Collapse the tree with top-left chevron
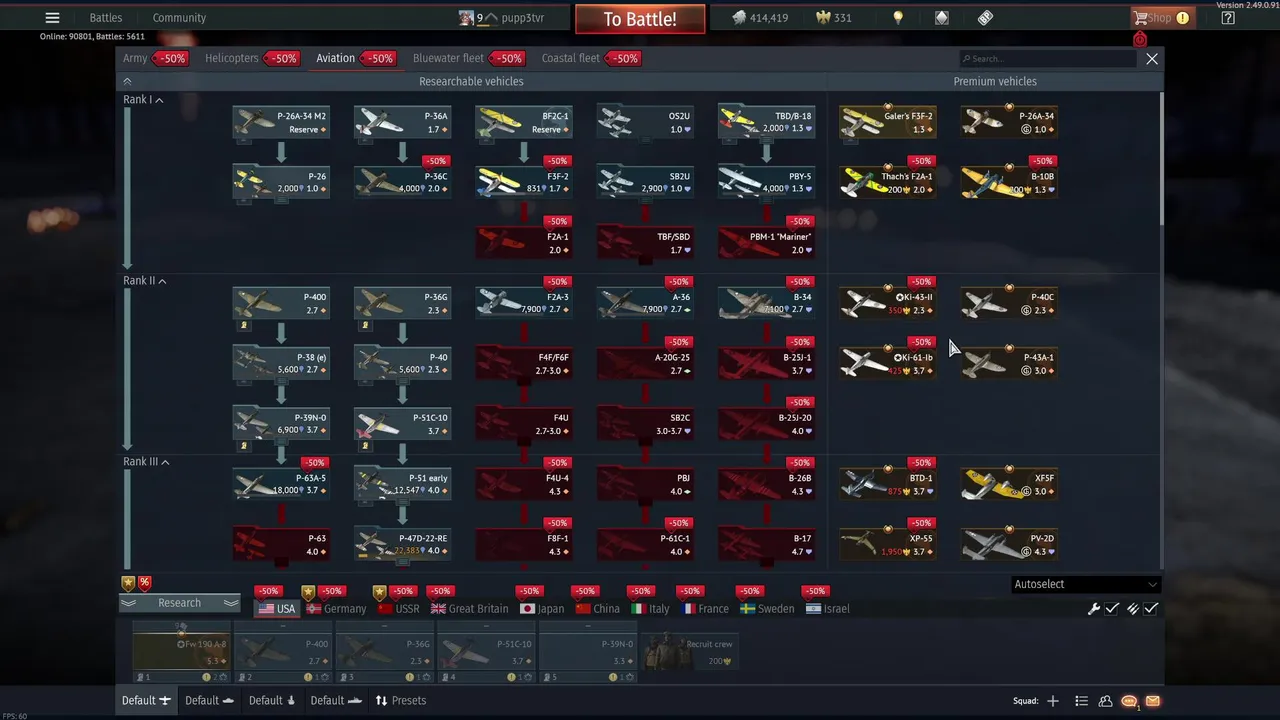This screenshot has height=720, width=1280. tap(127, 81)
